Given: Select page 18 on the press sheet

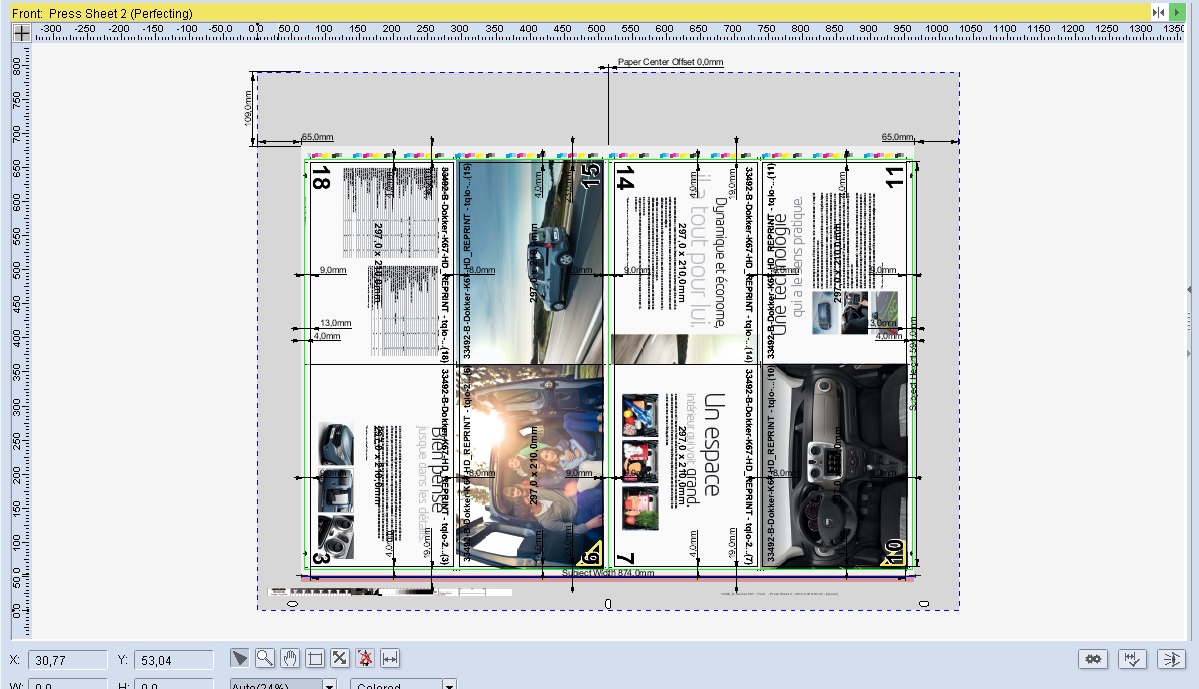Looking at the screenshot, I should (x=382, y=262).
